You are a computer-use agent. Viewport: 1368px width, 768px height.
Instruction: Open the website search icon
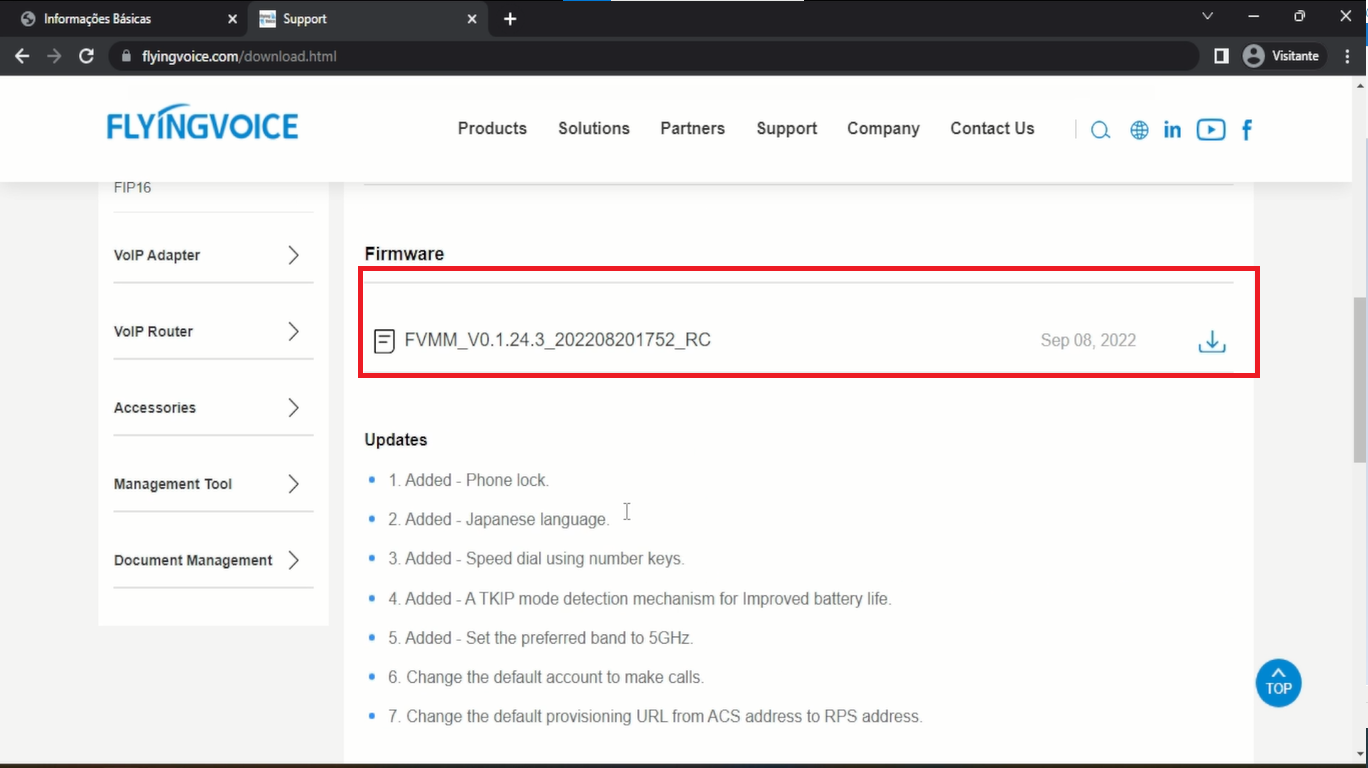tap(1100, 130)
